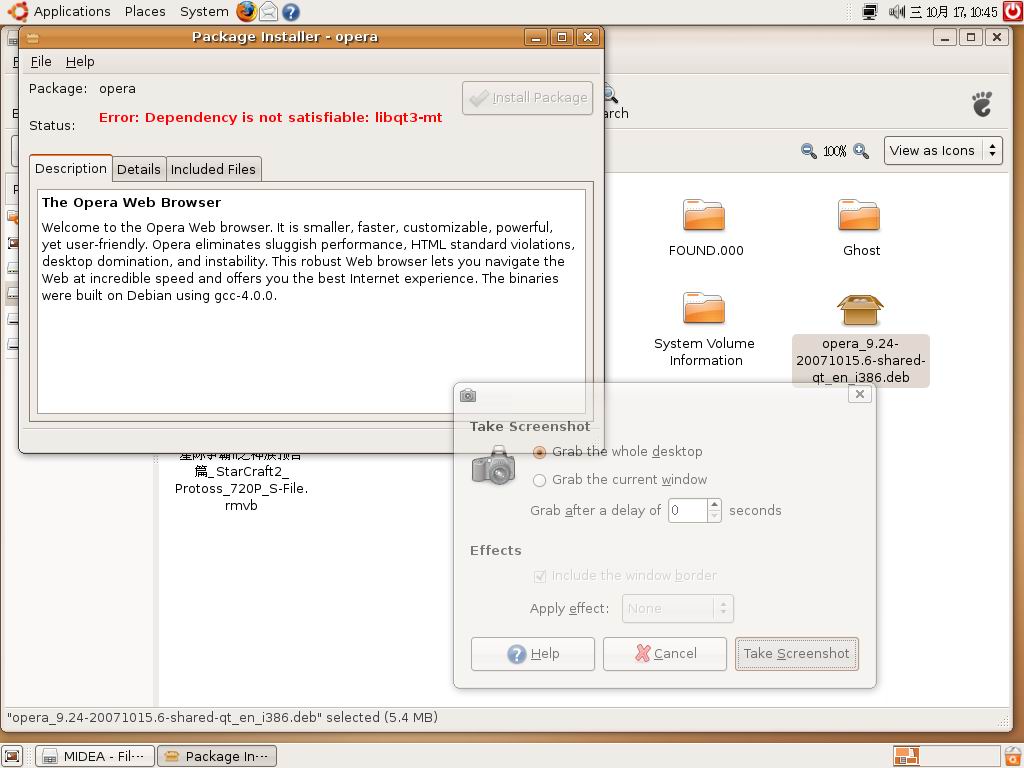Click the GNOME foot logo in file browser
This screenshot has width=1024, height=768.
click(x=982, y=104)
